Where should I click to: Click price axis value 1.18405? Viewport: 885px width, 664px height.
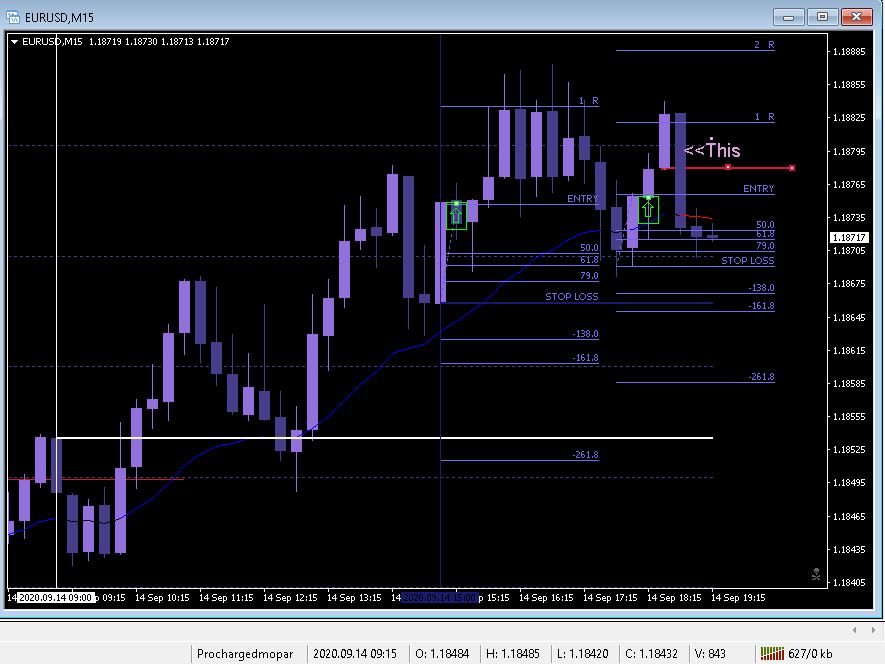849,583
